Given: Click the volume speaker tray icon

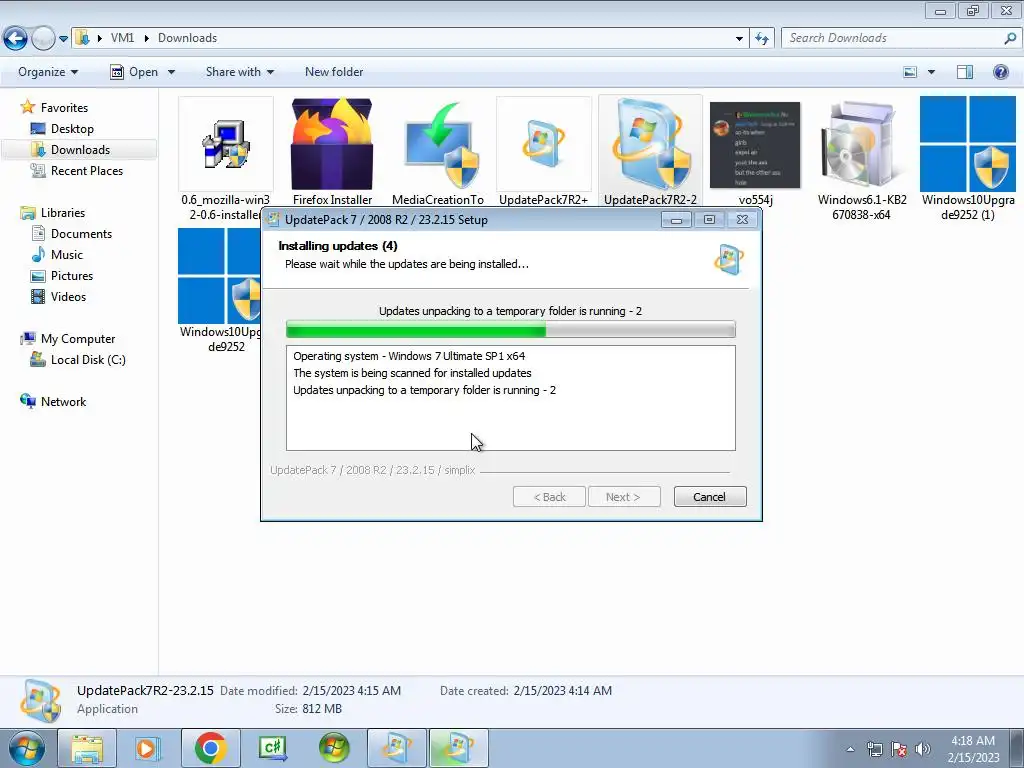Looking at the screenshot, I should click(x=923, y=749).
